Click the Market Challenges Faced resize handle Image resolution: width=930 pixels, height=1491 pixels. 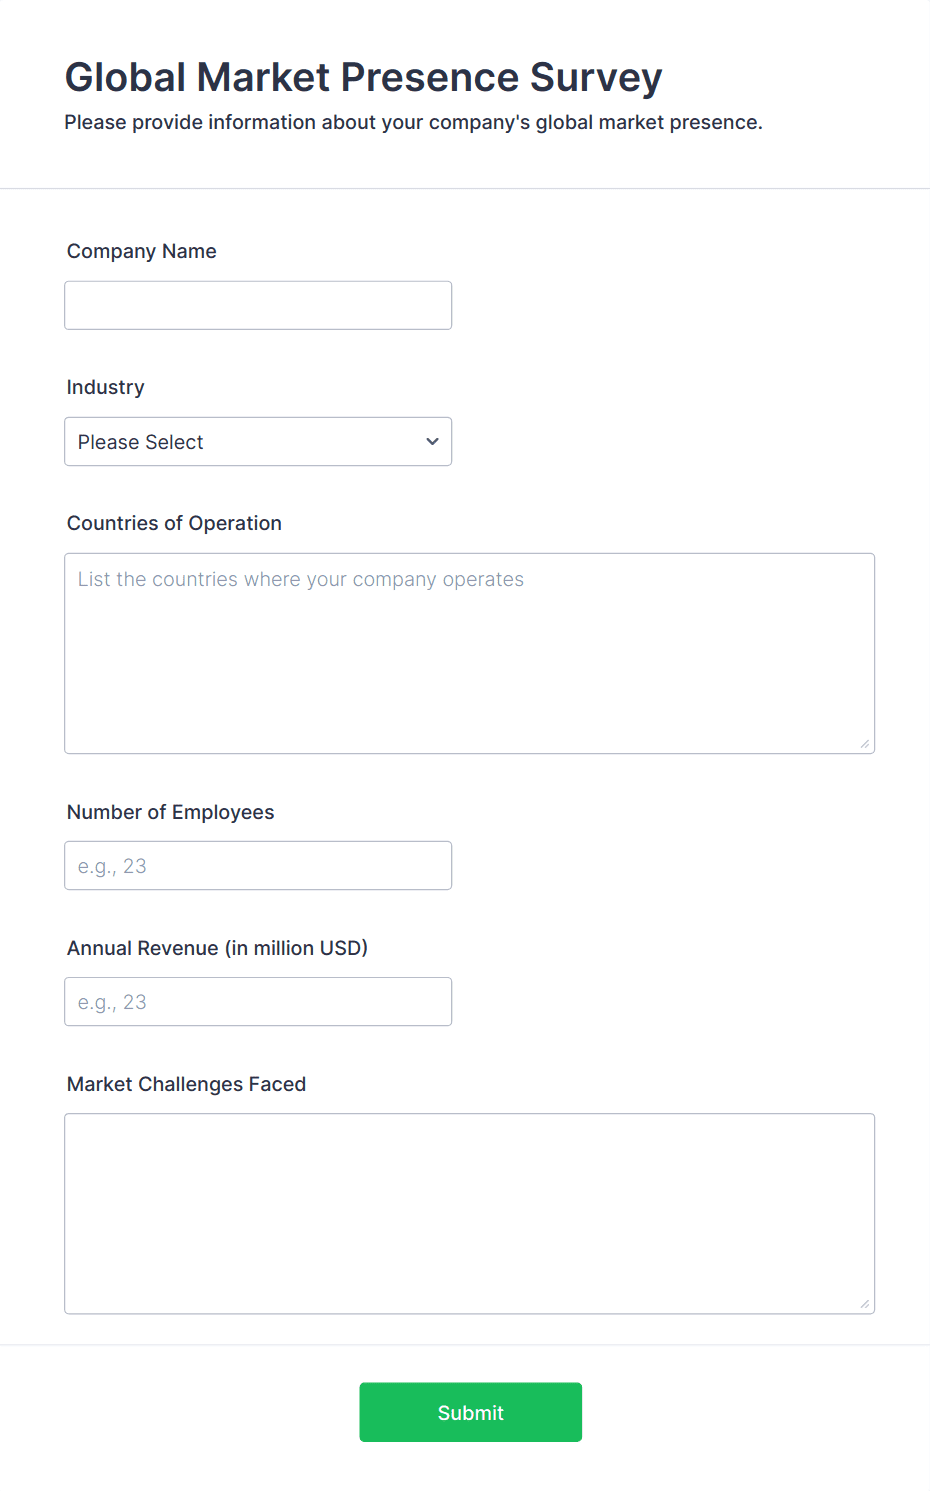point(864,1303)
